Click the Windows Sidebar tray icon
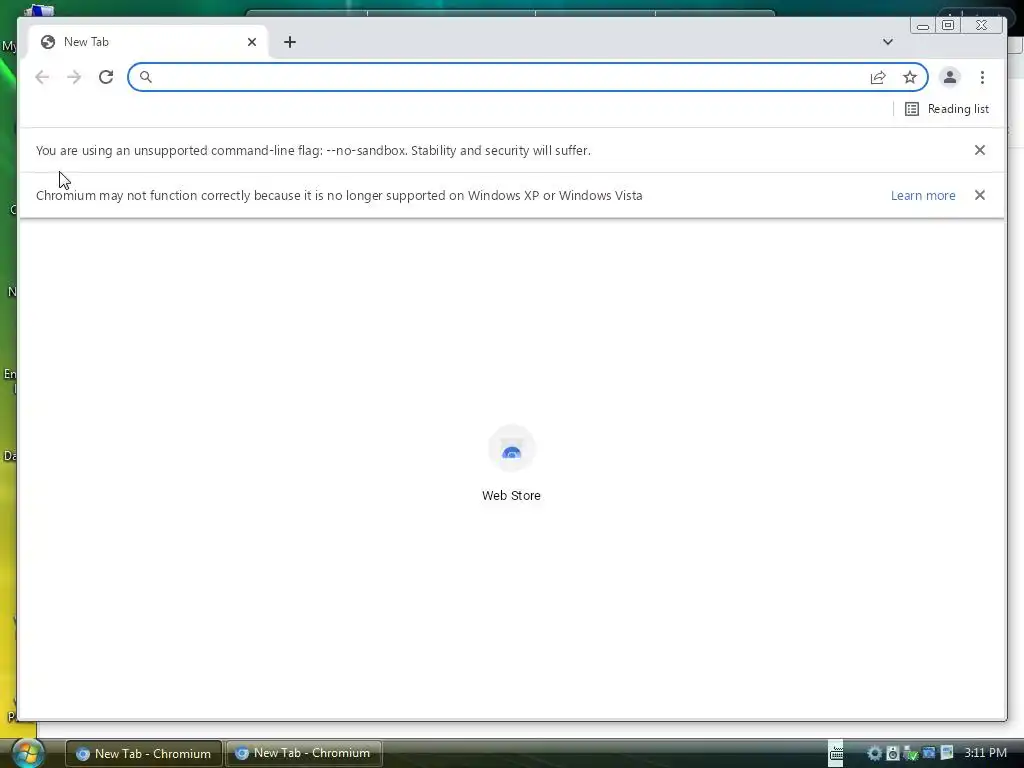This screenshot has width=1024, height=768. pos(947,753)
